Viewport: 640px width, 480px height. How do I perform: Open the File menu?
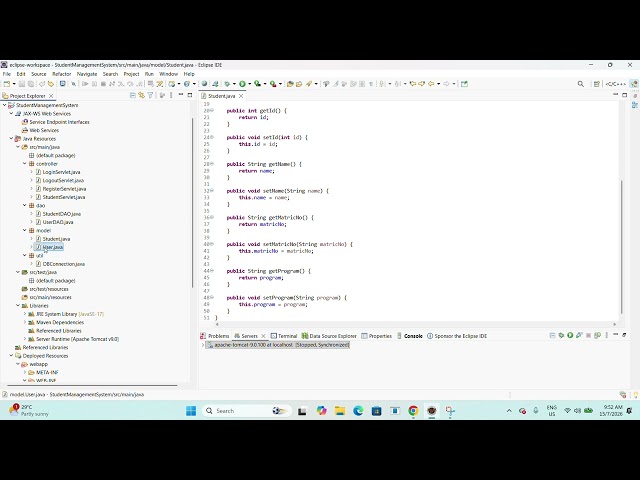point(7,74)
